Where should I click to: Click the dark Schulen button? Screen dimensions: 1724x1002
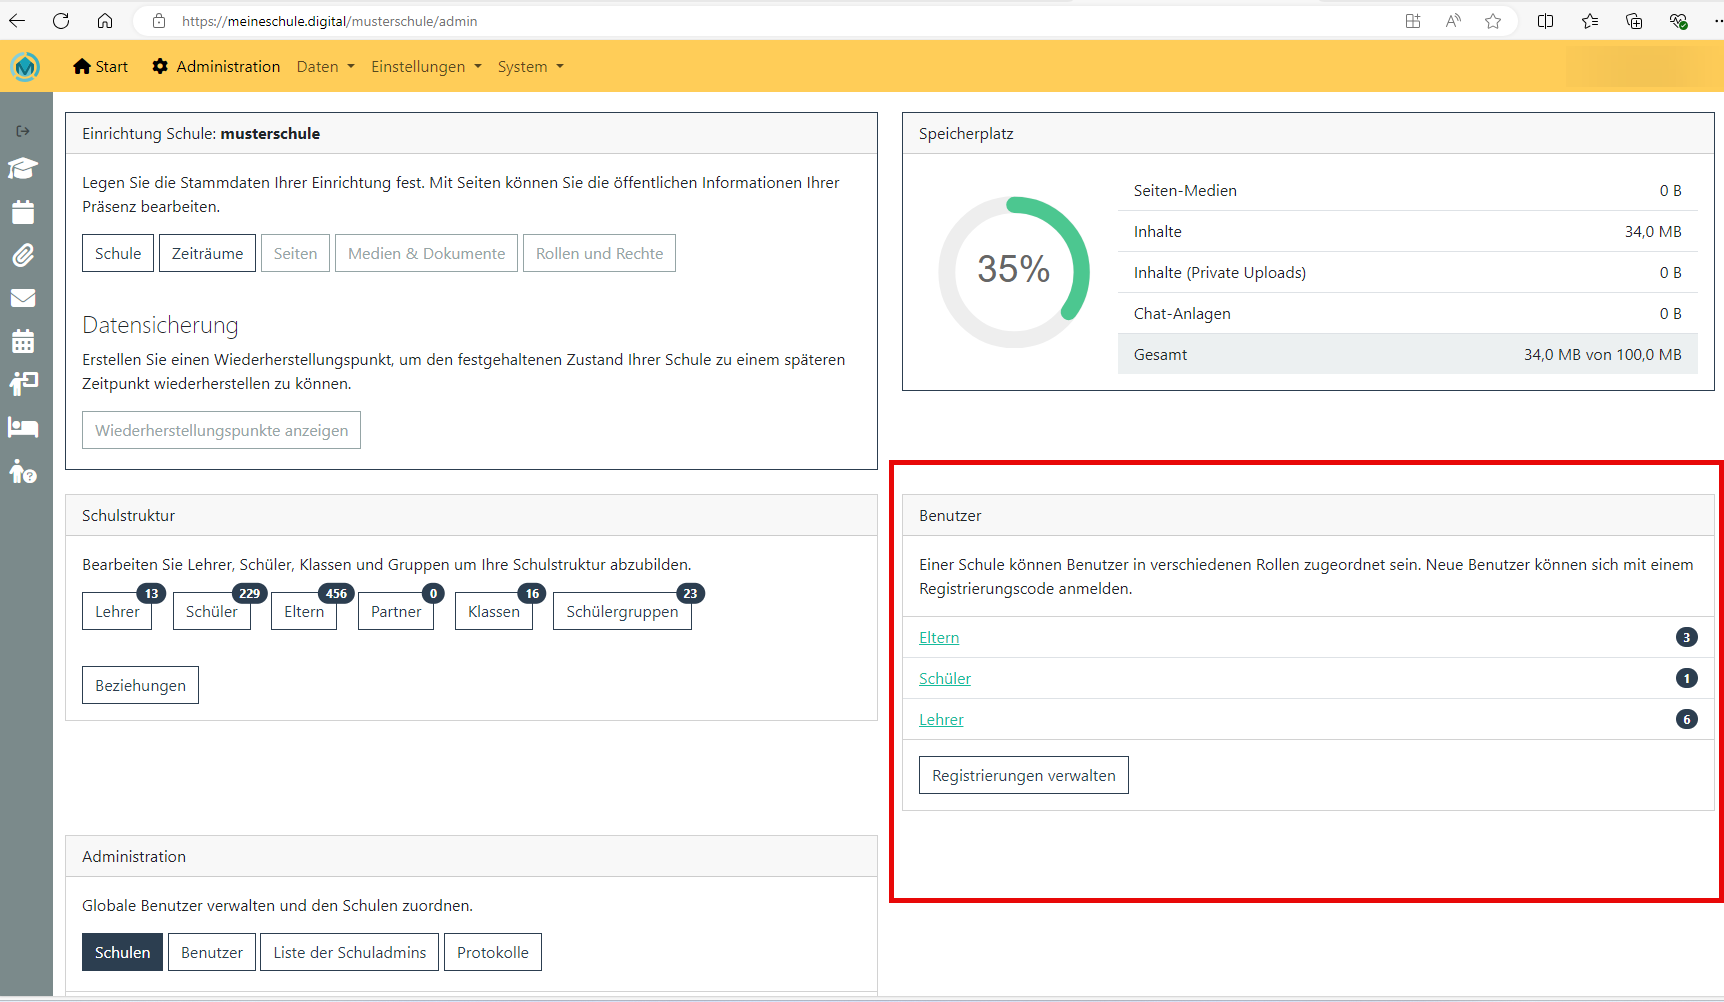[122, 952]
